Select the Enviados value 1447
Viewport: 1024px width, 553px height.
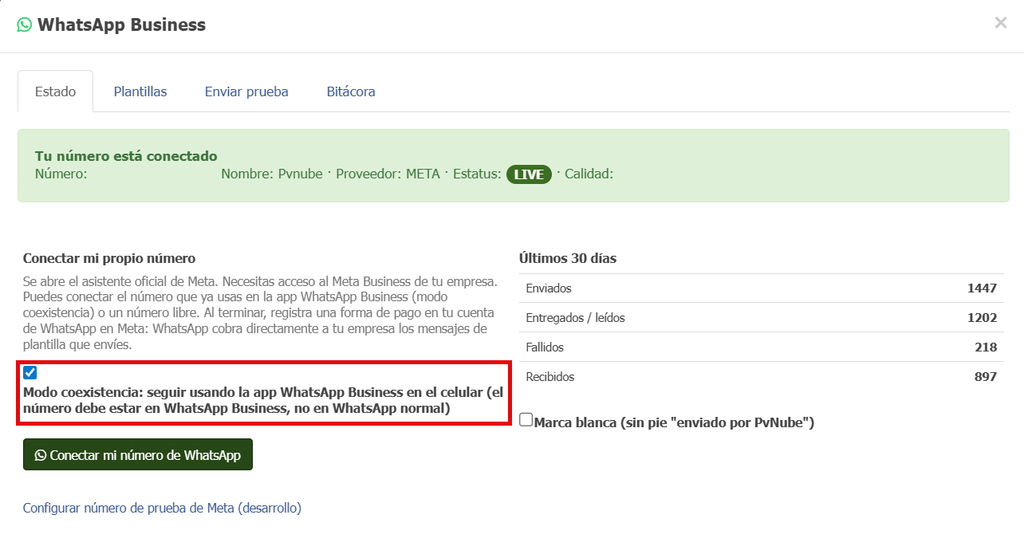click(982, 288)
